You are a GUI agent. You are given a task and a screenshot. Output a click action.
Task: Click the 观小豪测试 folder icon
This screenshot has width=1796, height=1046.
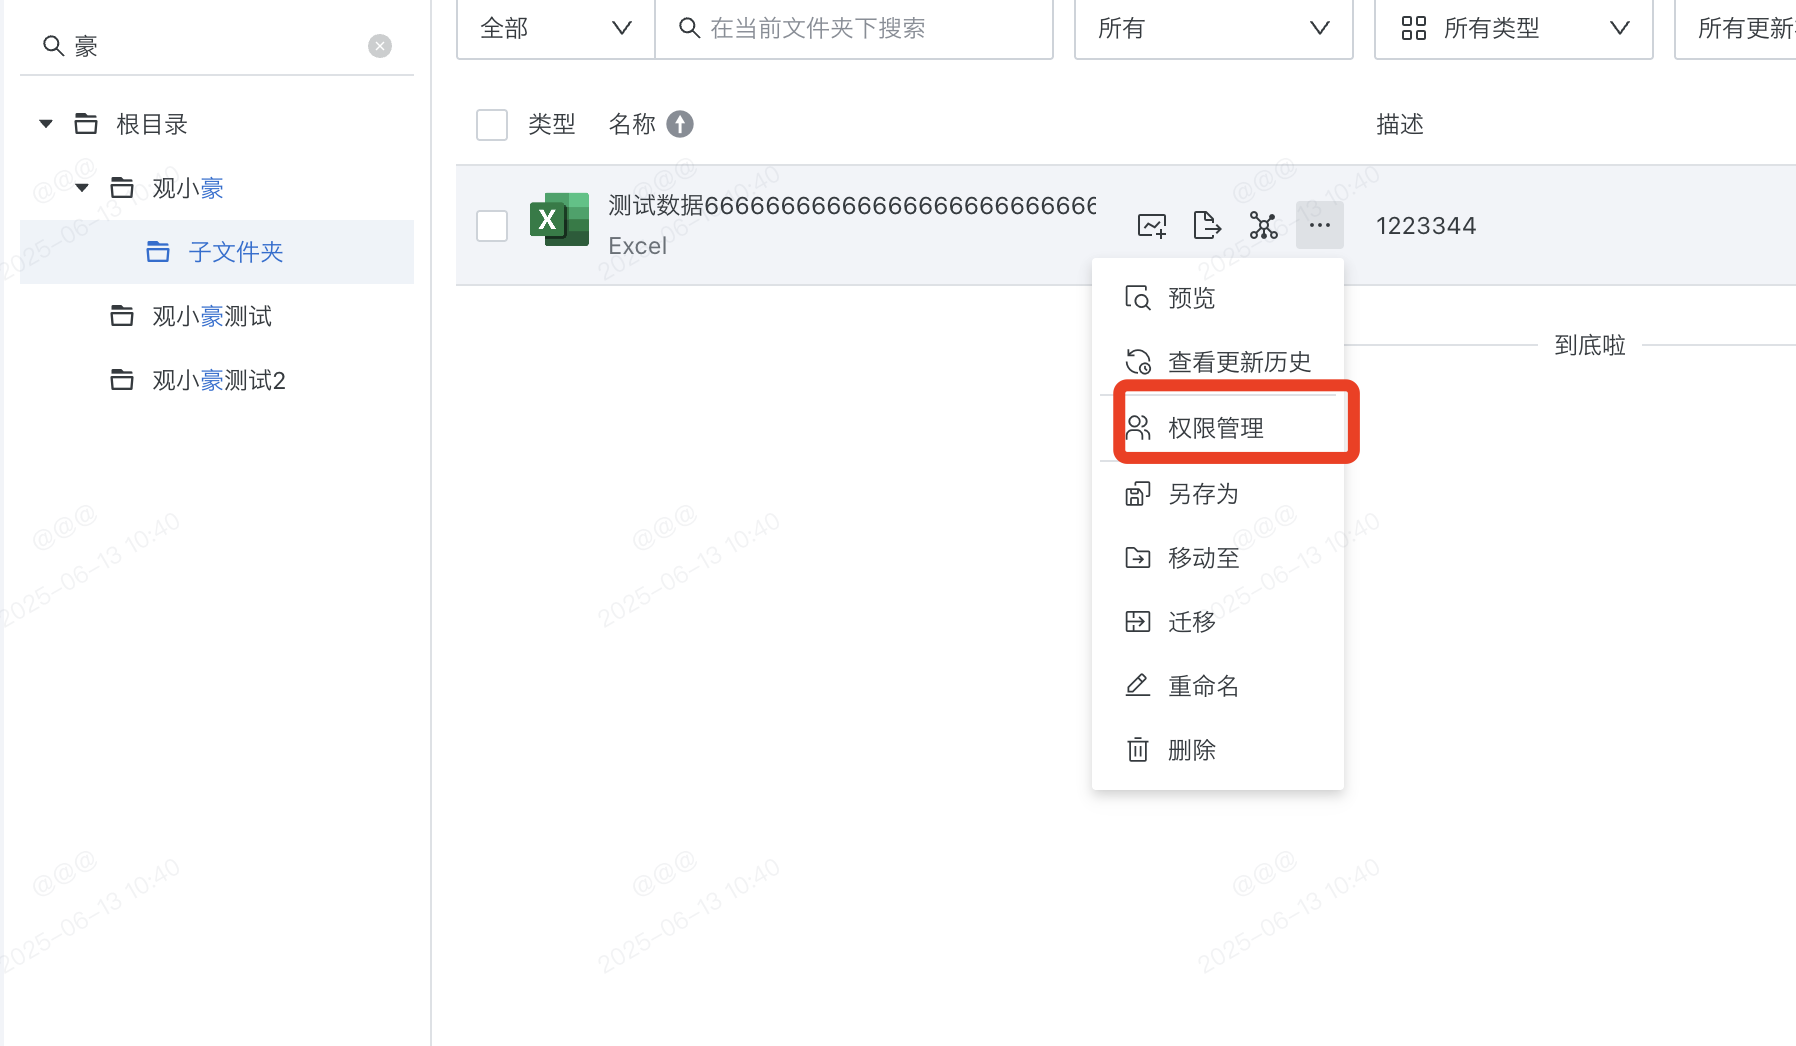pos(122,316)
